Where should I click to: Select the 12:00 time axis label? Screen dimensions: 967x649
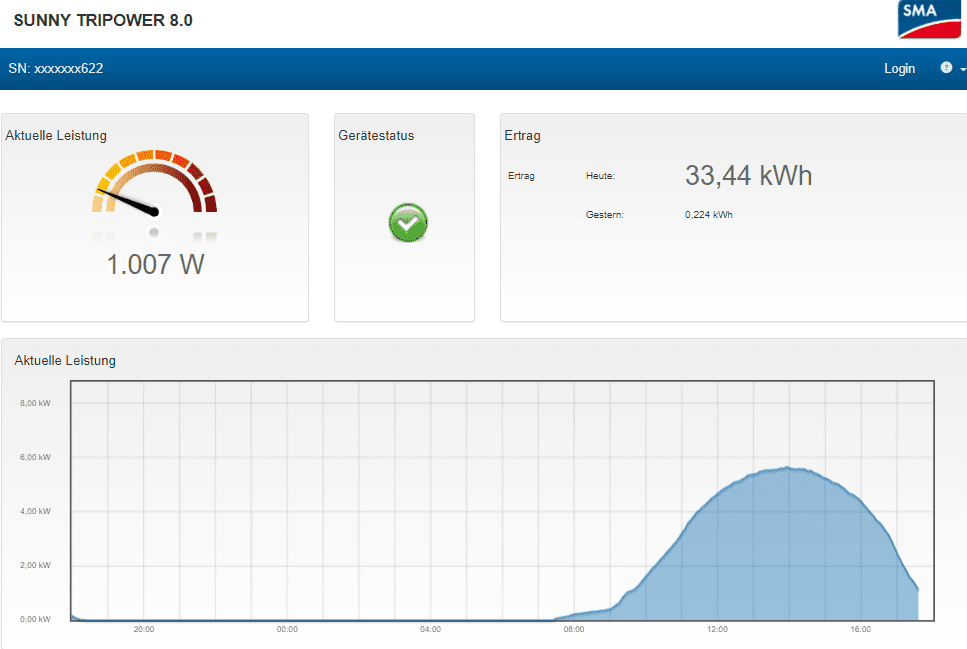[x=717, y=629]
